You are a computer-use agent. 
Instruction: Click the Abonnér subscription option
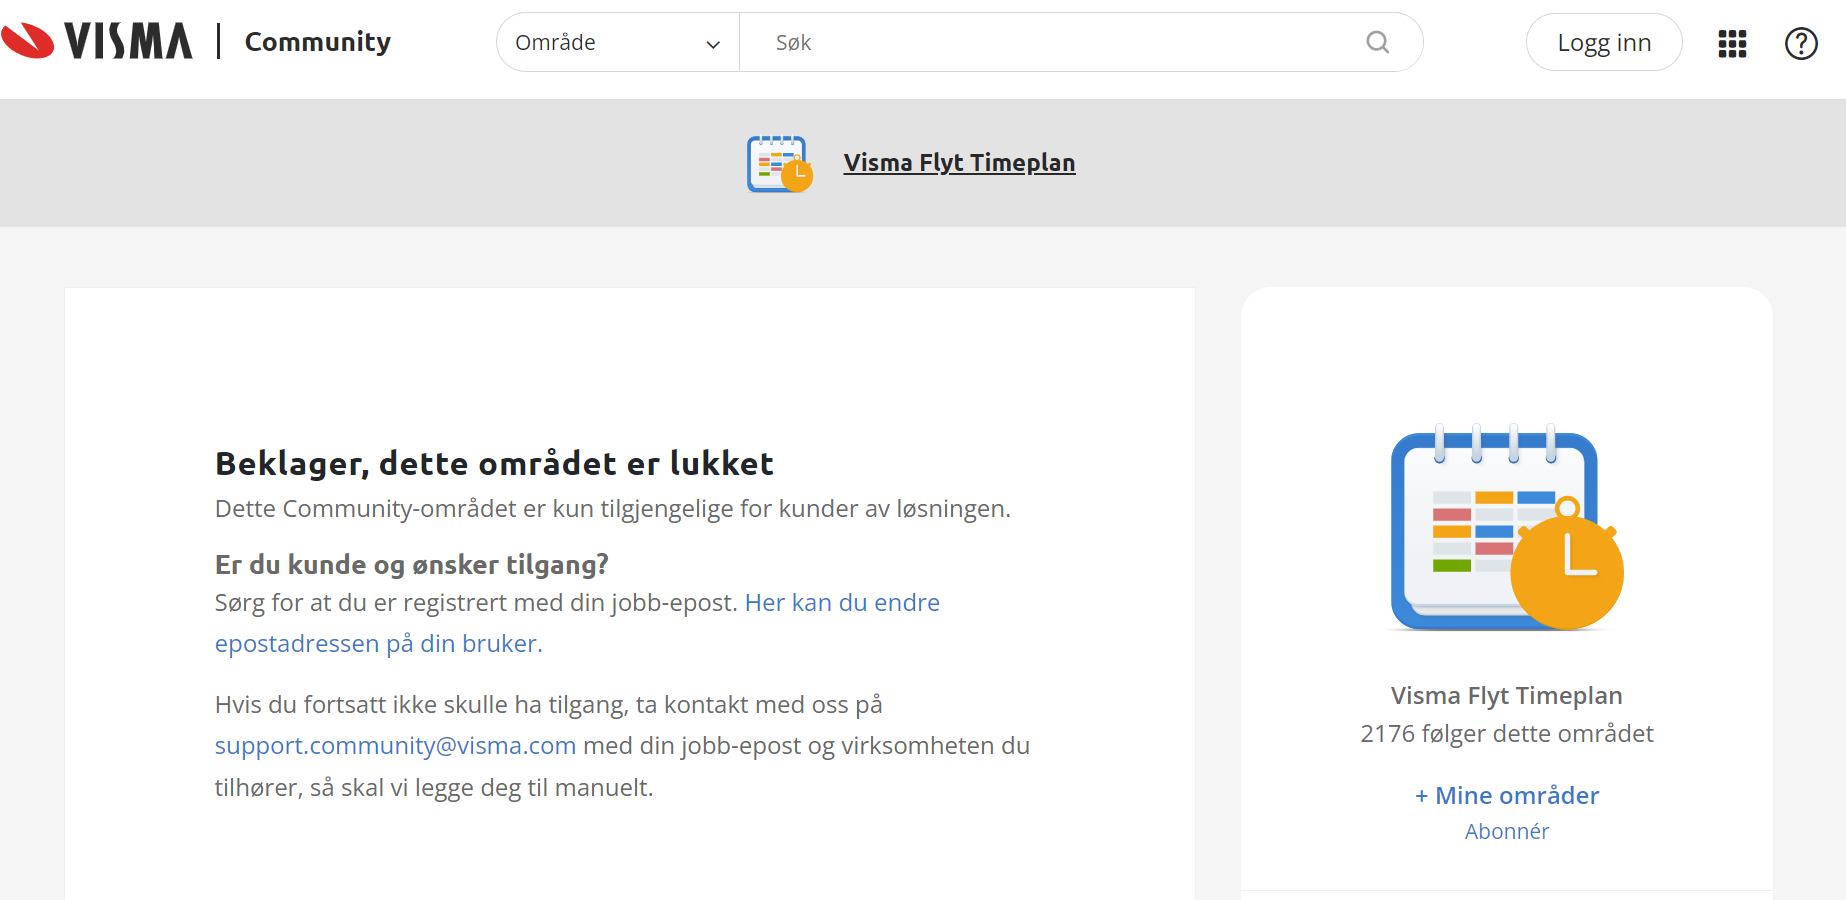(x=1506, y=831)
